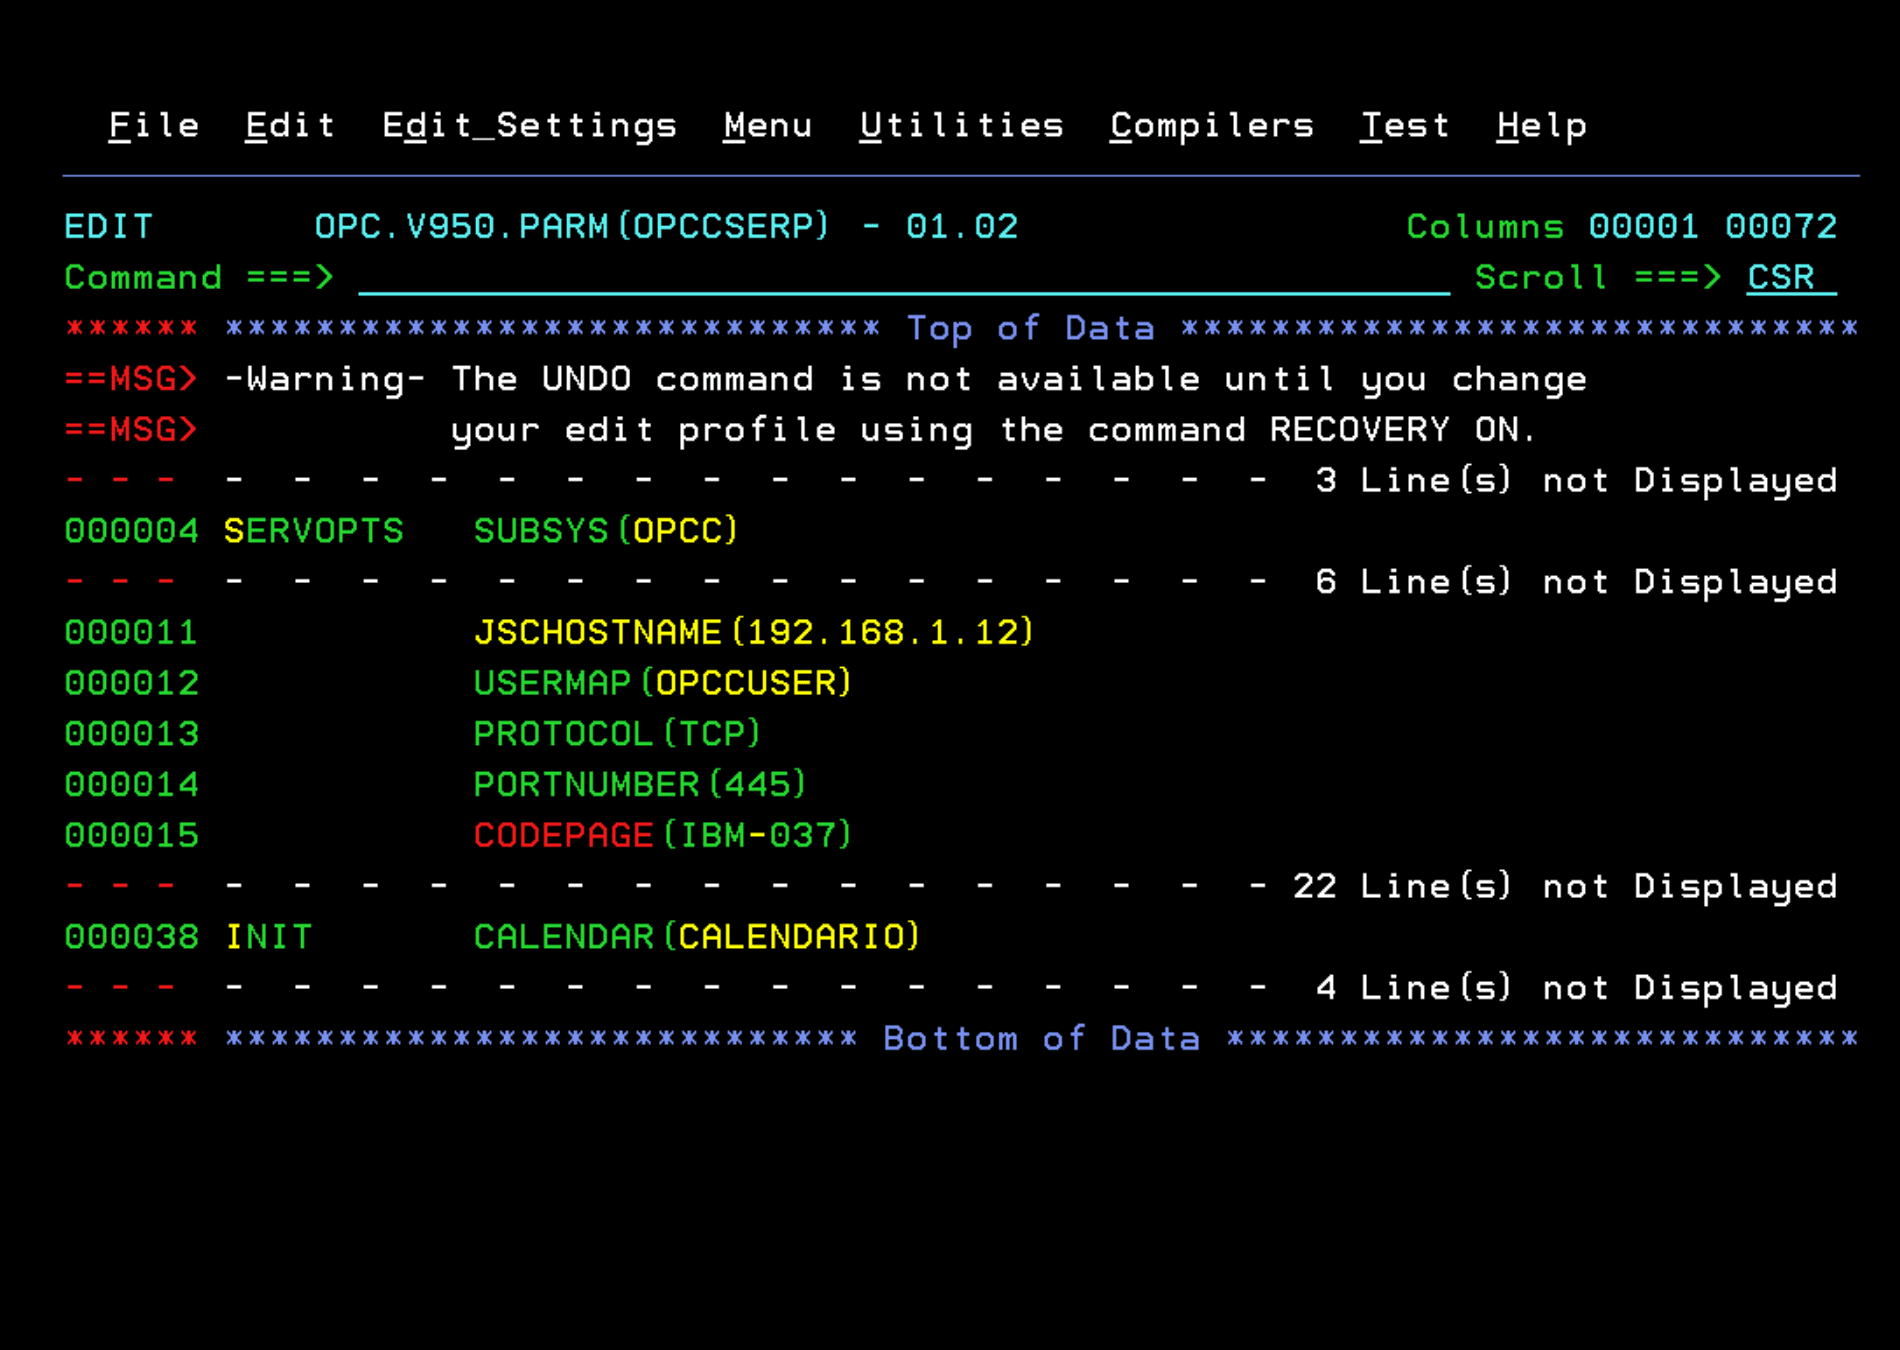Click the INIT statement keyword
This screenshot has width=1900, height=1350.
pos(269,937)
